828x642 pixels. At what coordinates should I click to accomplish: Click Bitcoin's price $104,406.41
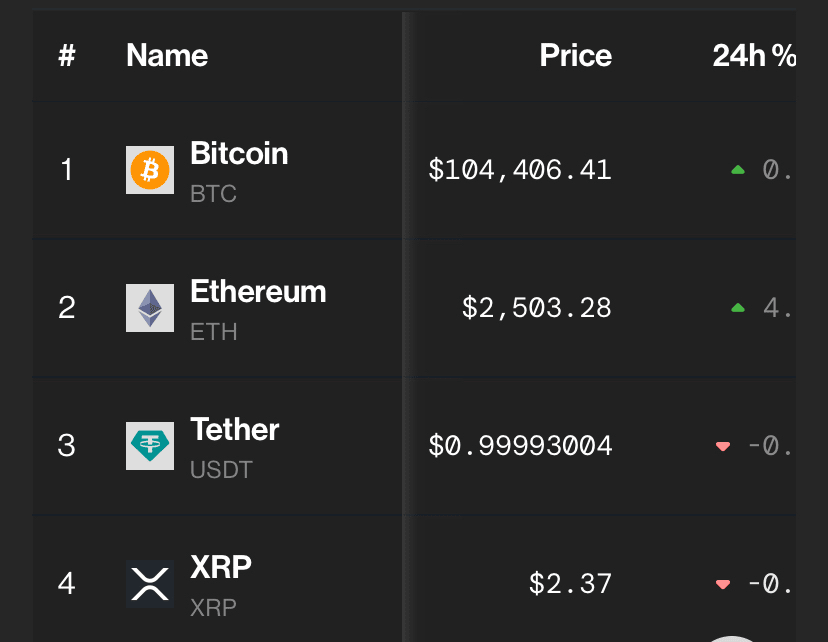pos(519,170)
